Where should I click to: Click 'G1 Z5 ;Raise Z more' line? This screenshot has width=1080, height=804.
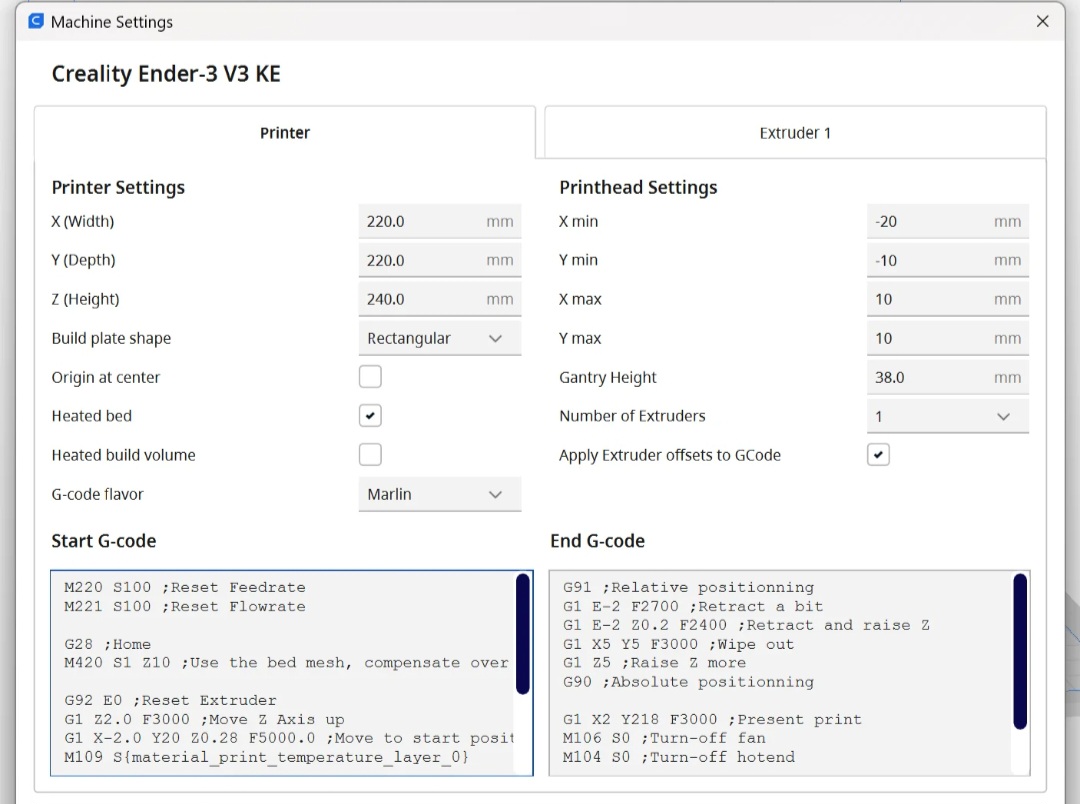pyautogui.click(x=654, y=663)
